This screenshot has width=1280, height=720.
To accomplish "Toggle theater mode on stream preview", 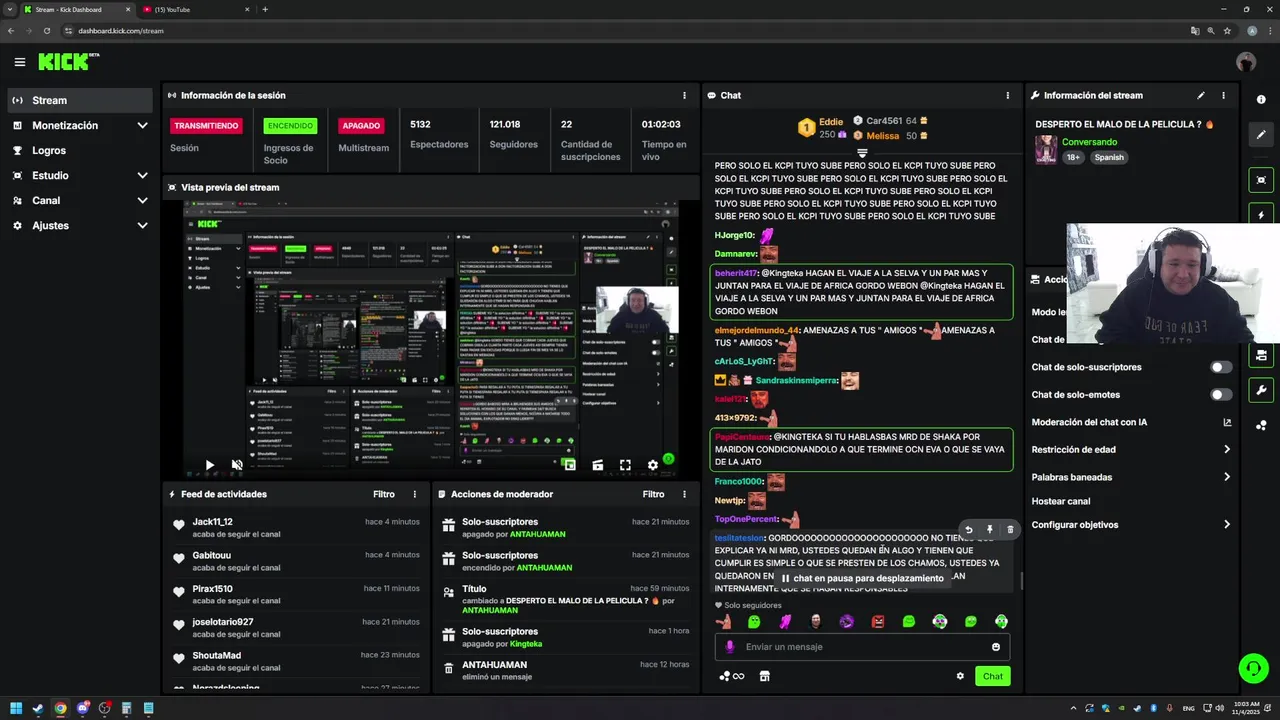I will [x=597, y=465].
